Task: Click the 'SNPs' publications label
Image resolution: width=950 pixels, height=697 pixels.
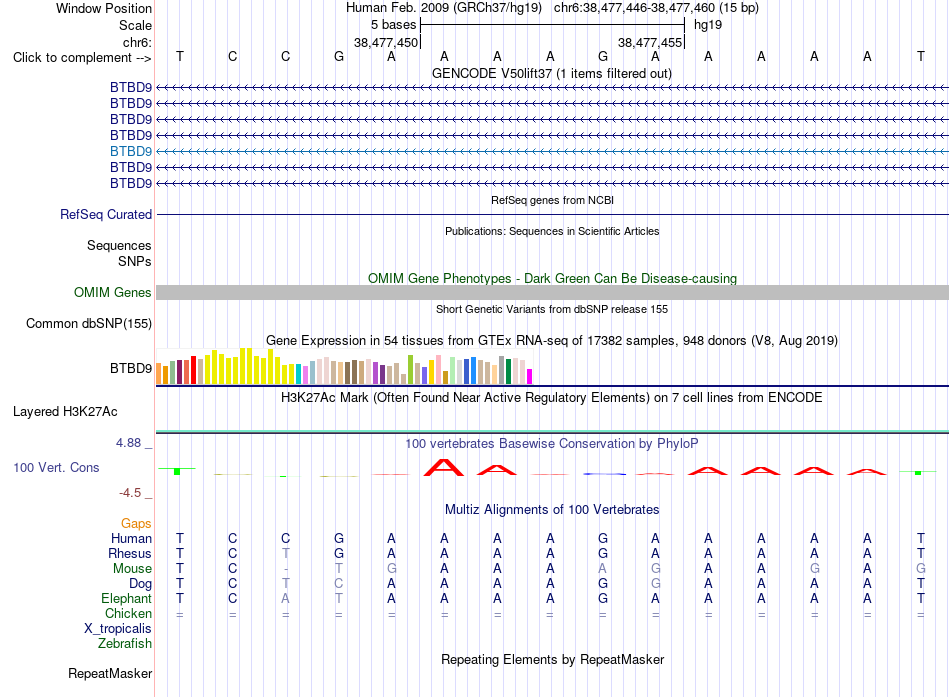Action: tap(135, 261)
